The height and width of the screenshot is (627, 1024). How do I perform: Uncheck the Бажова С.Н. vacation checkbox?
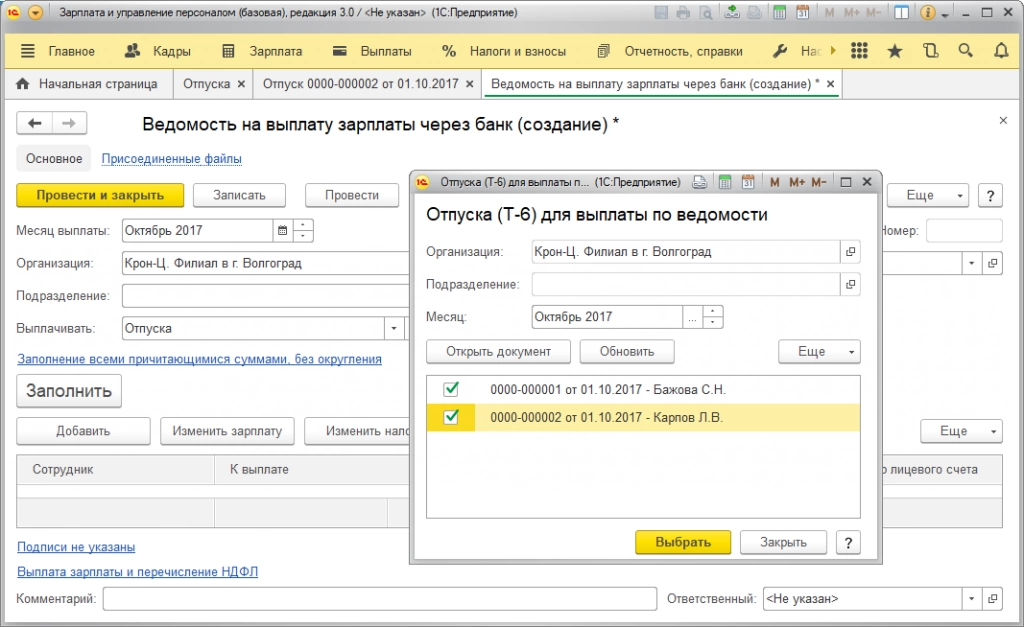pos(451,389)
